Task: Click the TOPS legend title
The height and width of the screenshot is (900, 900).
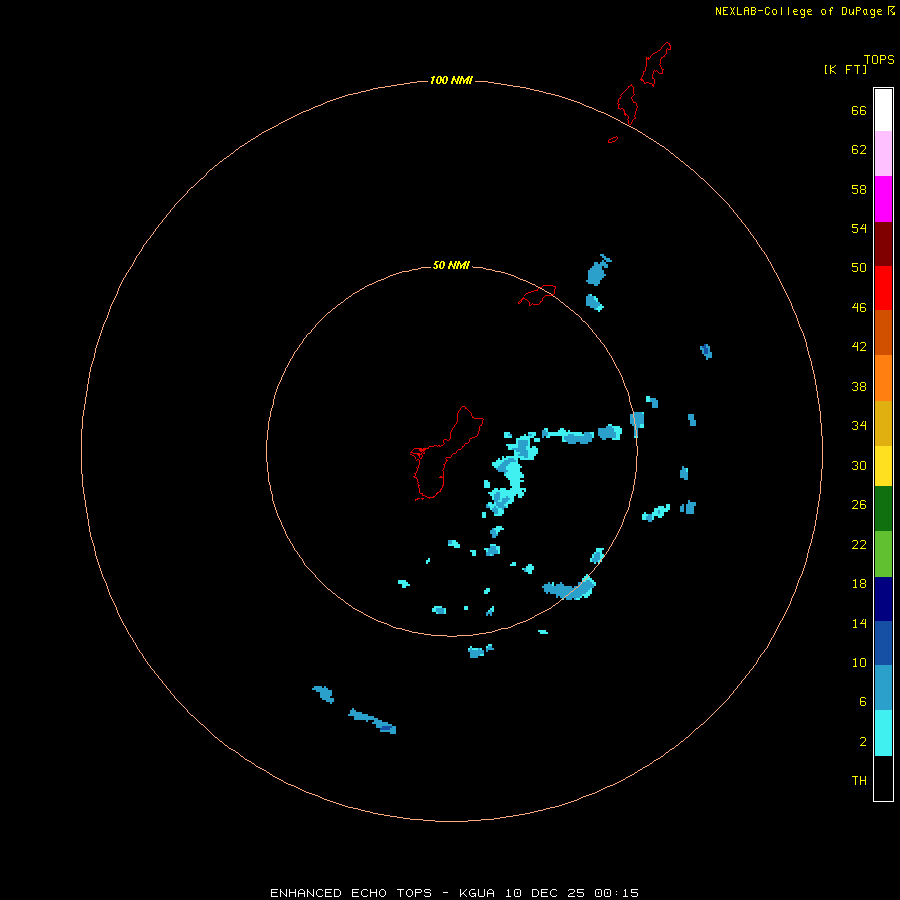Action: [879, 60]
